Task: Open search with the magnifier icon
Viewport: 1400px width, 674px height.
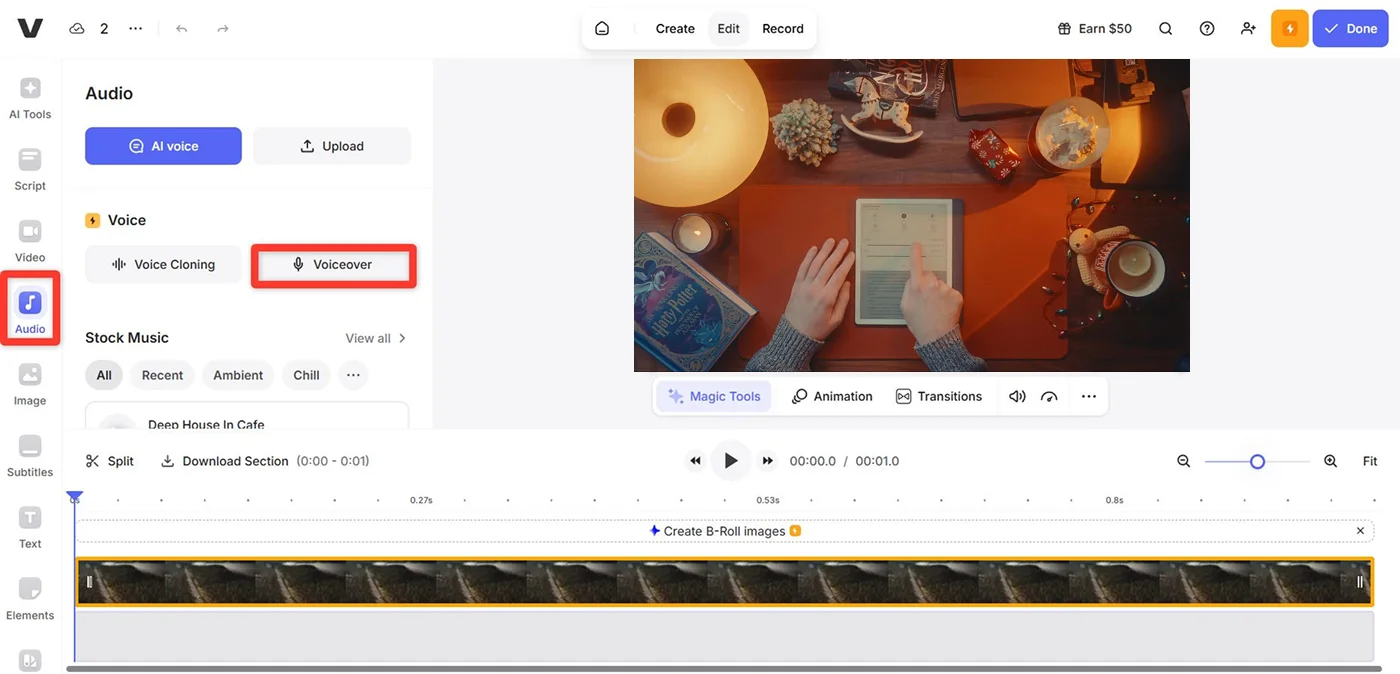Action: (x=1166, y=29)
